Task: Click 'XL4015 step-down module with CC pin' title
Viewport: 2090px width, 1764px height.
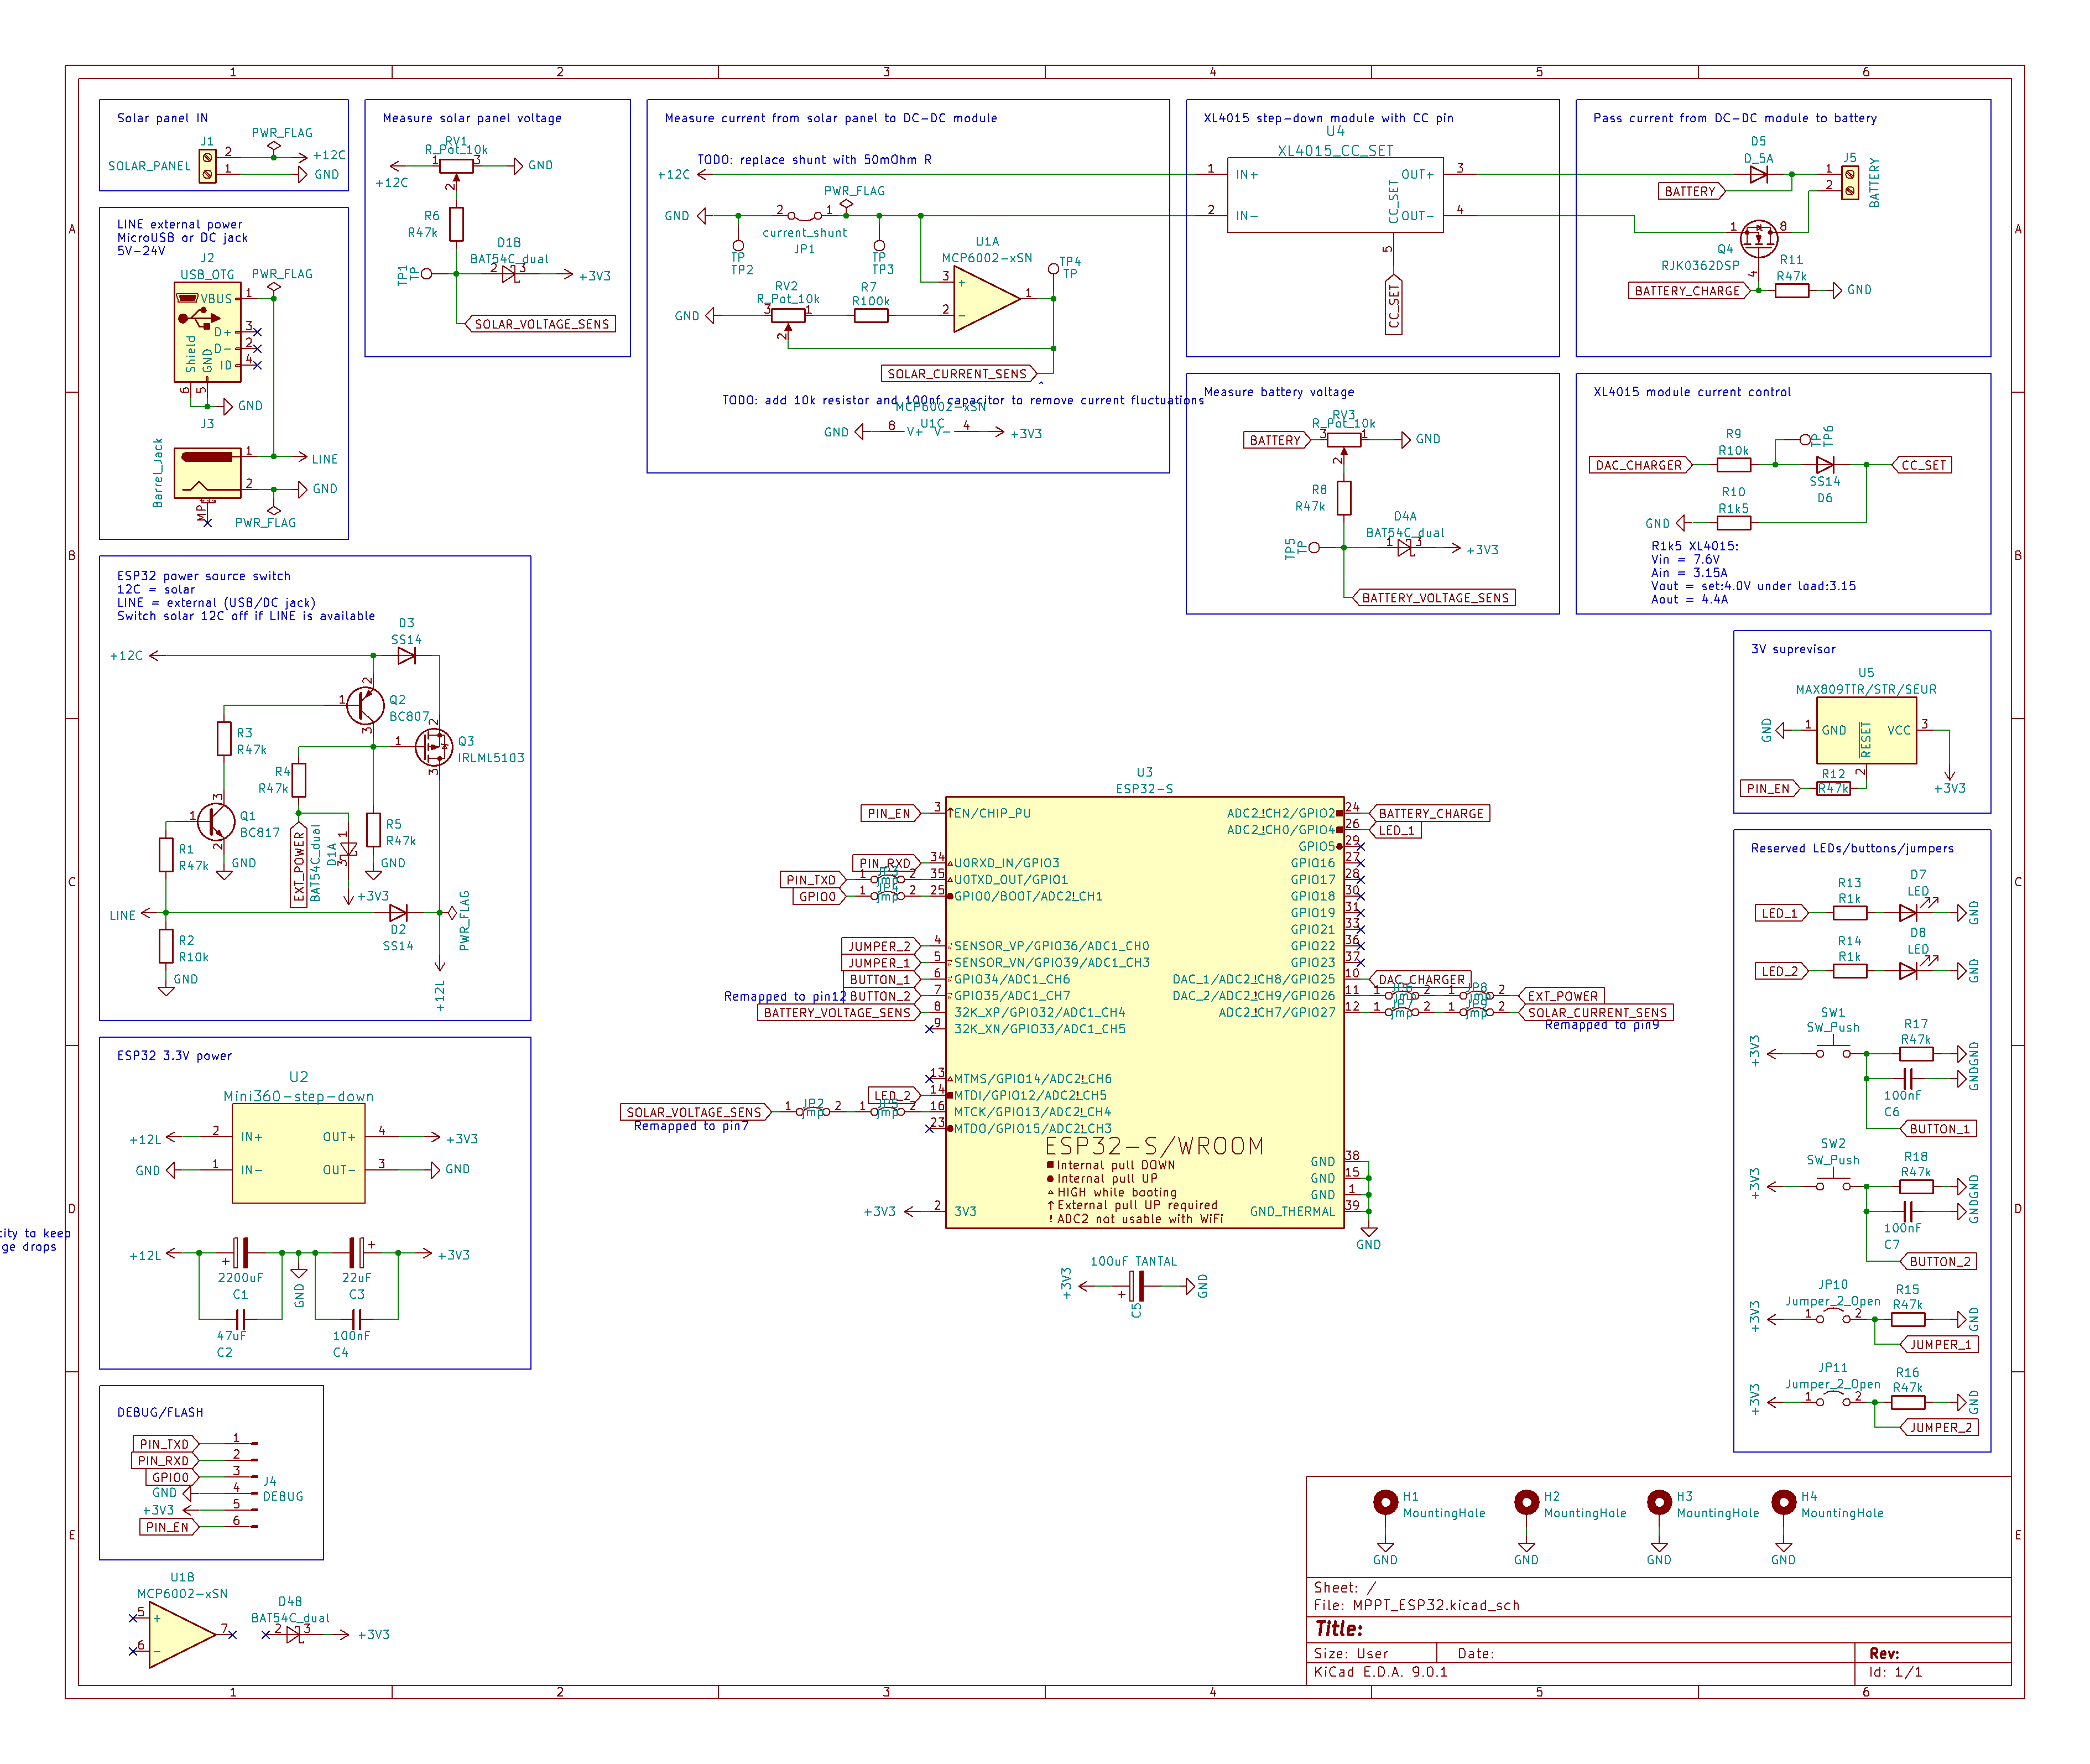Action: pyautogui.click(x=1328, y=118)
